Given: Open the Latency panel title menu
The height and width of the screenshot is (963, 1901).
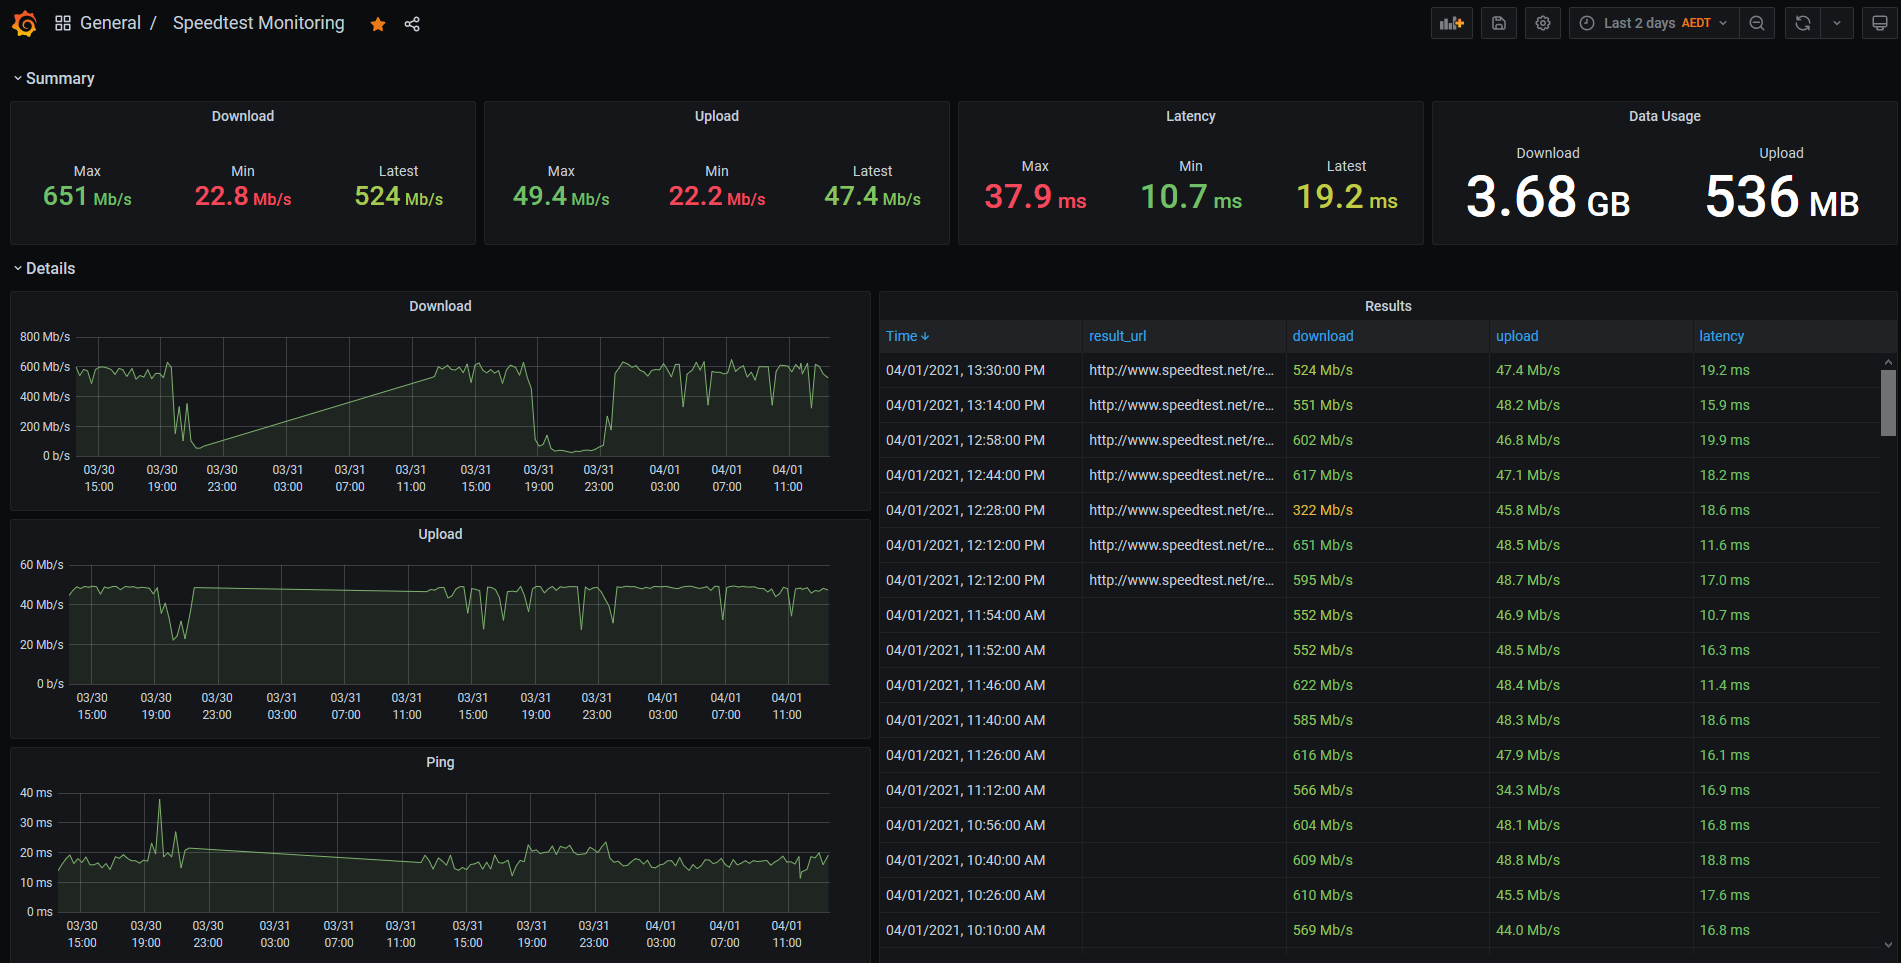Looking at the screenshot, I should coord(1190,116).
